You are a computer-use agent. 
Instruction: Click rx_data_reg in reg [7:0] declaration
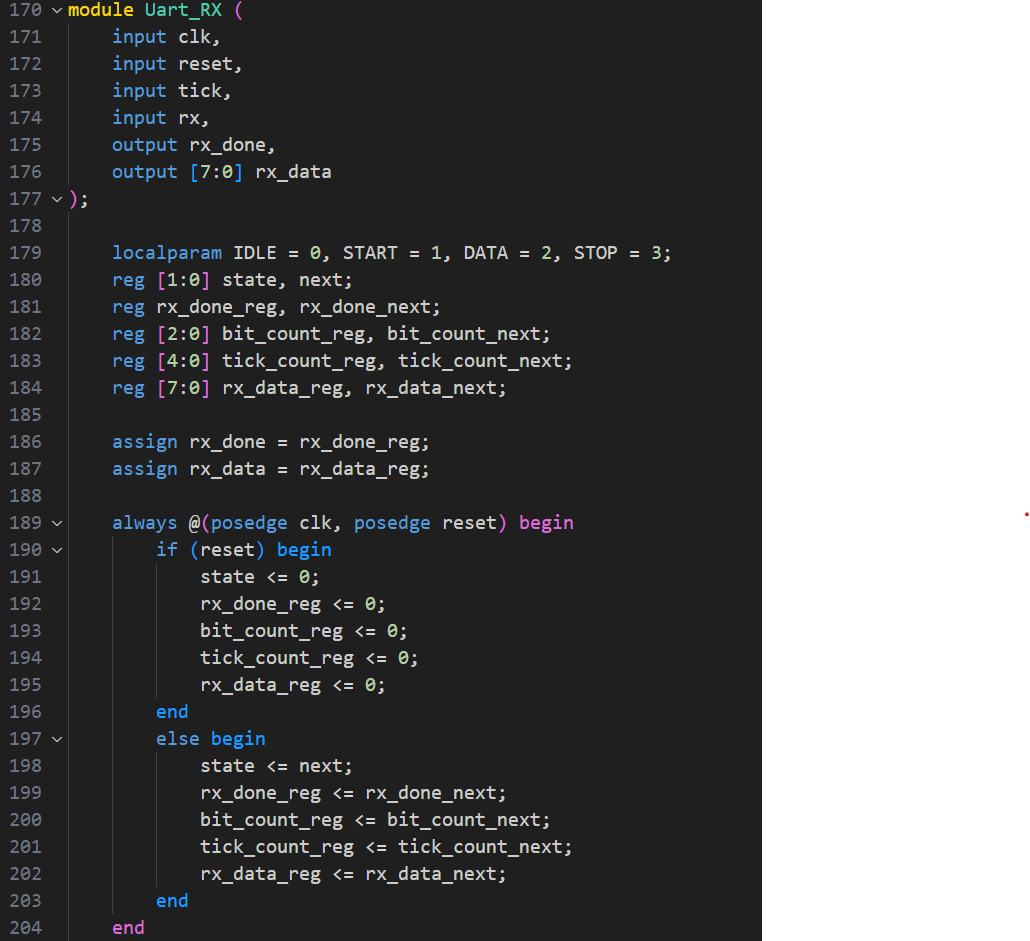(282, 388)
